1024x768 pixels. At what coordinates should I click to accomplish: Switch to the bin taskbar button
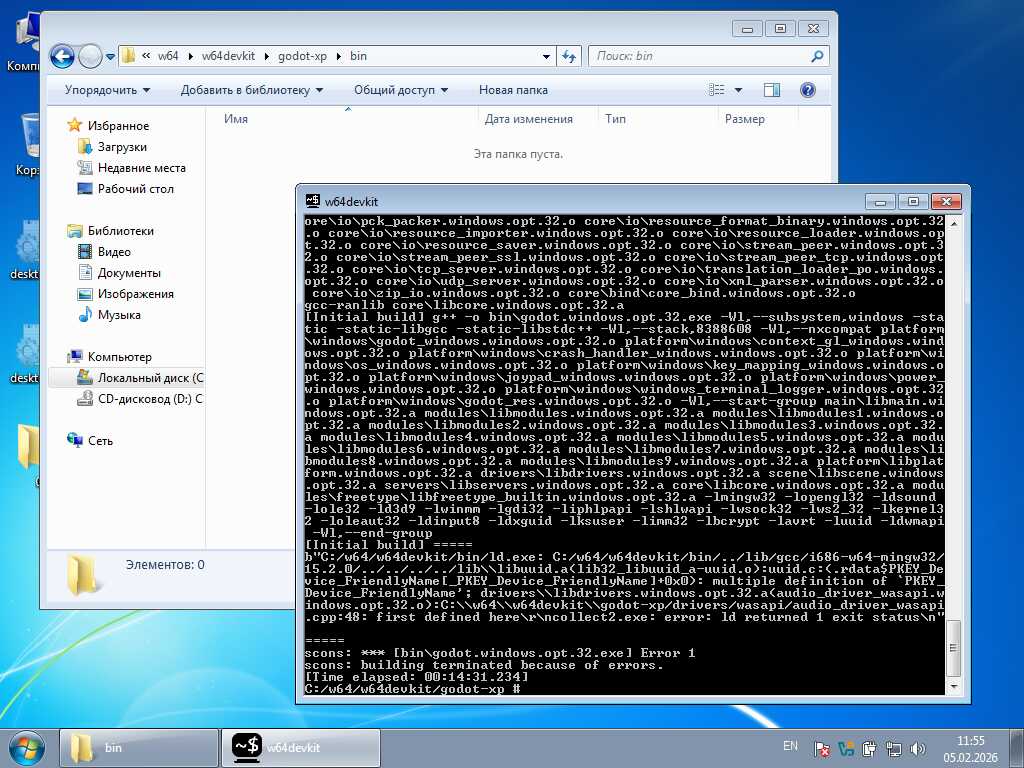click(138, 748)
